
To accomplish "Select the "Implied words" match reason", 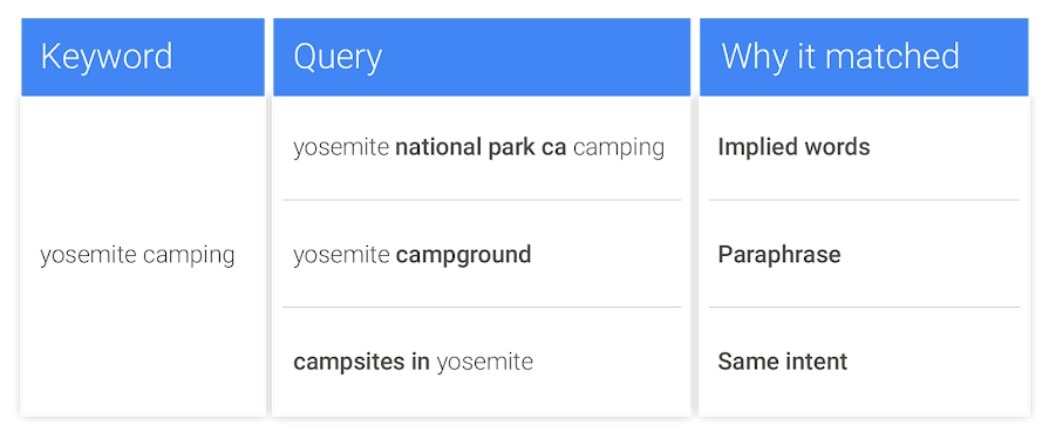I will [793, 148].
